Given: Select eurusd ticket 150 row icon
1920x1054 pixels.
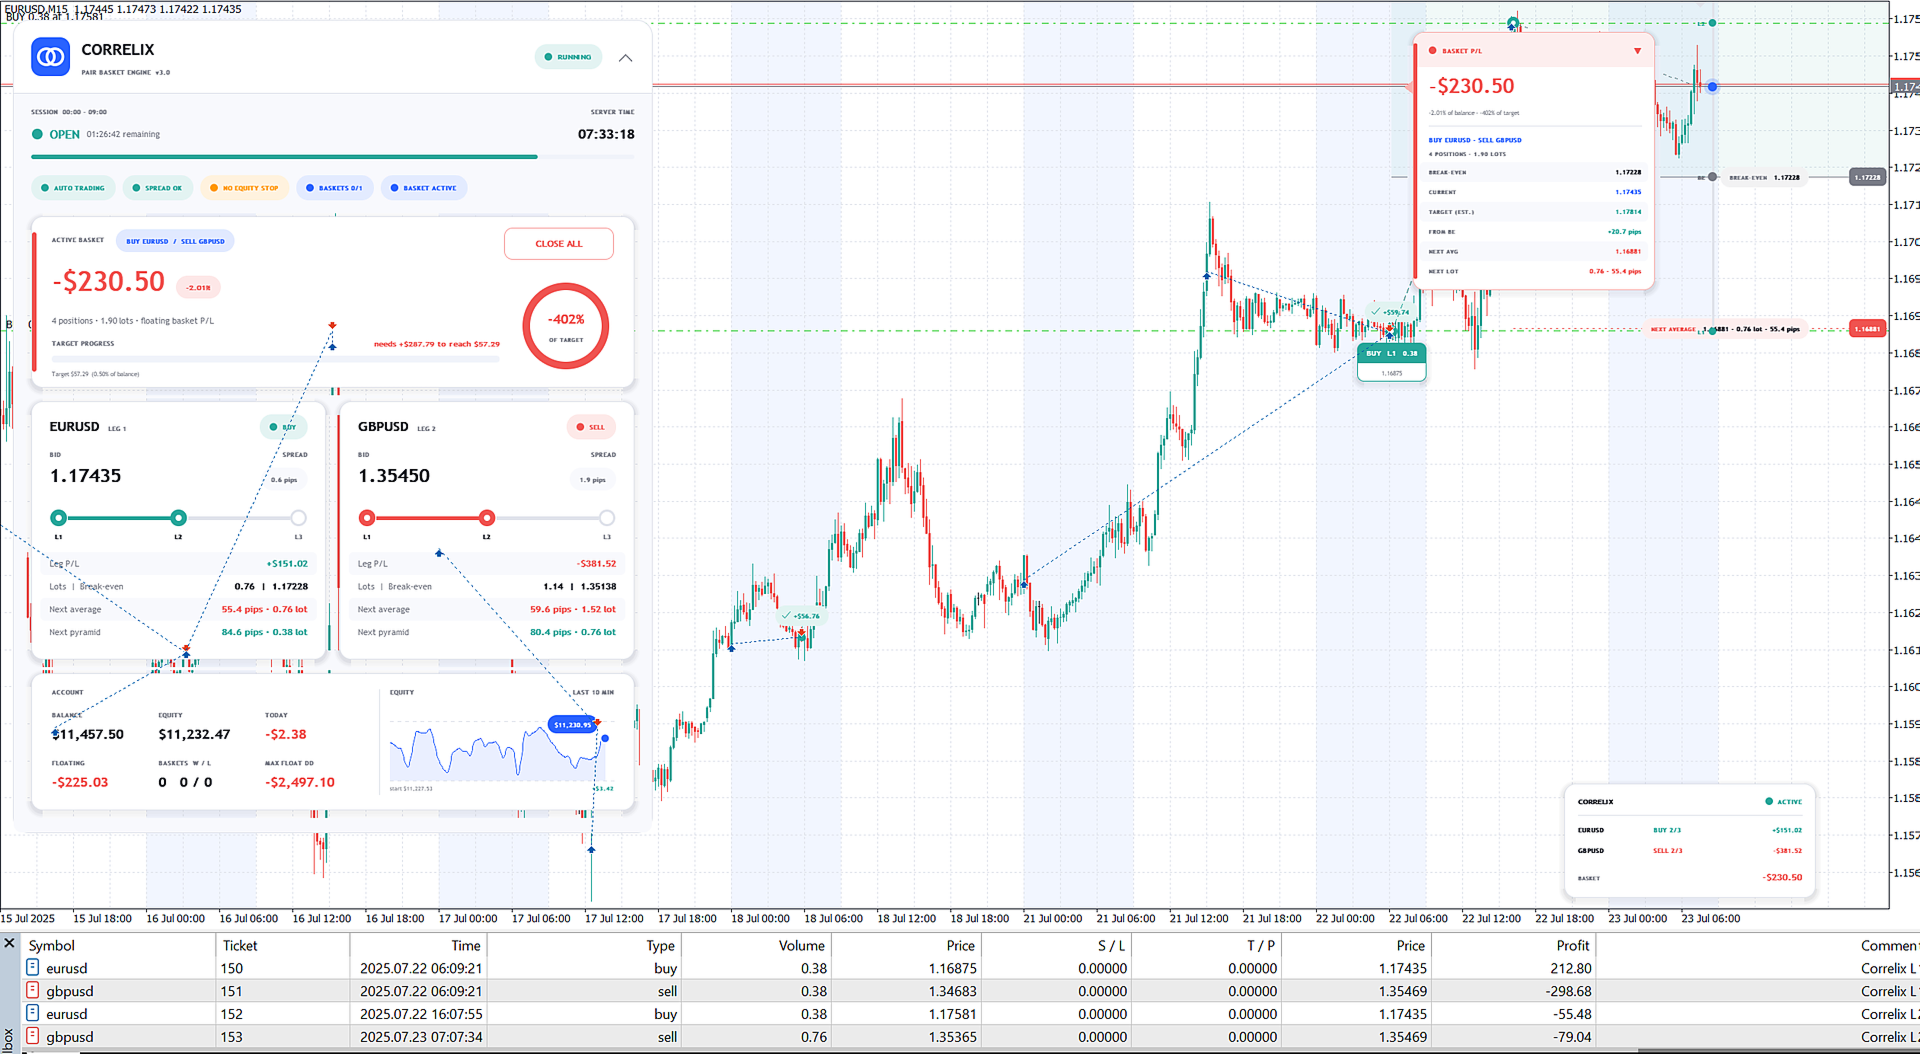Looking at the screenshot, I should click(32, 967).
